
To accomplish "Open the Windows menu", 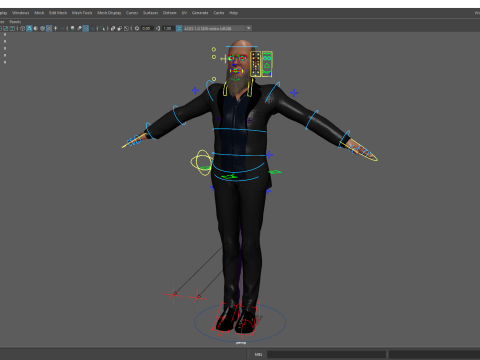I will 21,13.
